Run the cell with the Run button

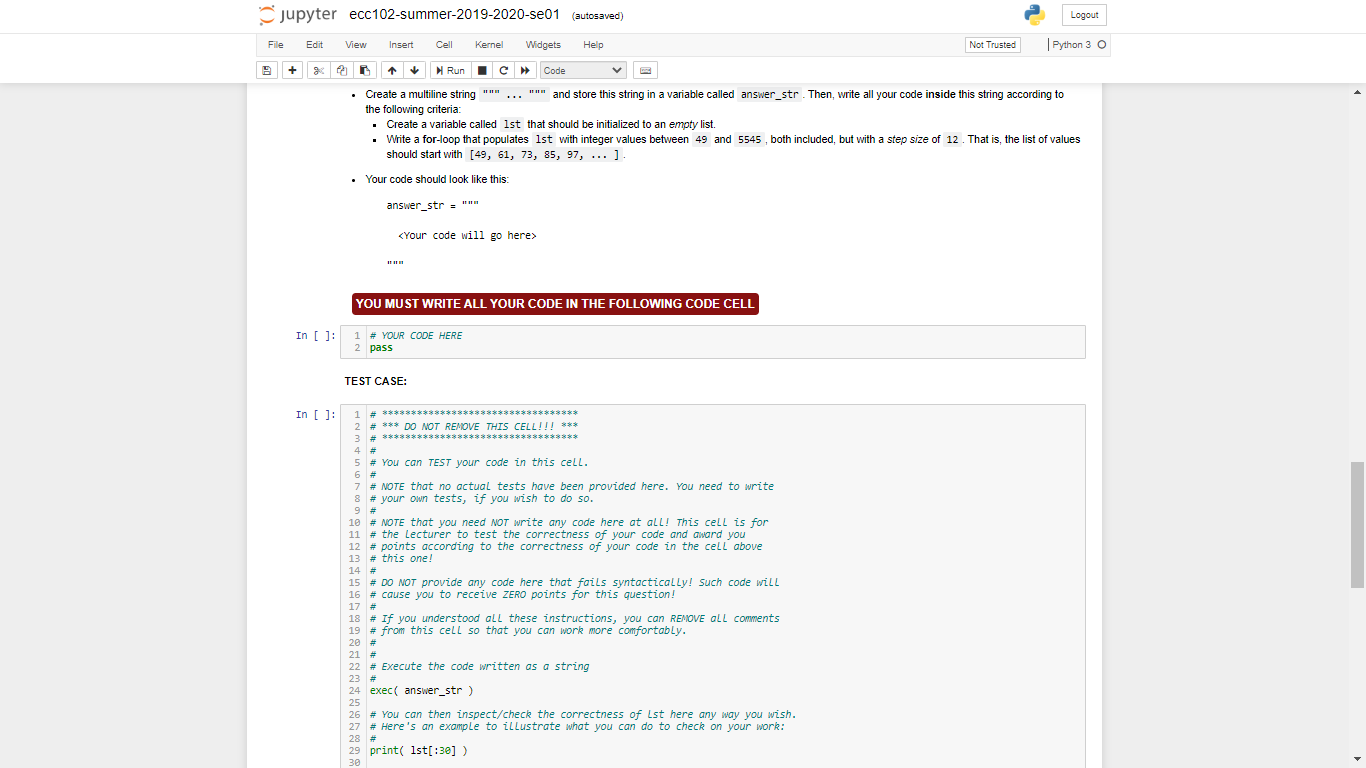tap(449, 70)
